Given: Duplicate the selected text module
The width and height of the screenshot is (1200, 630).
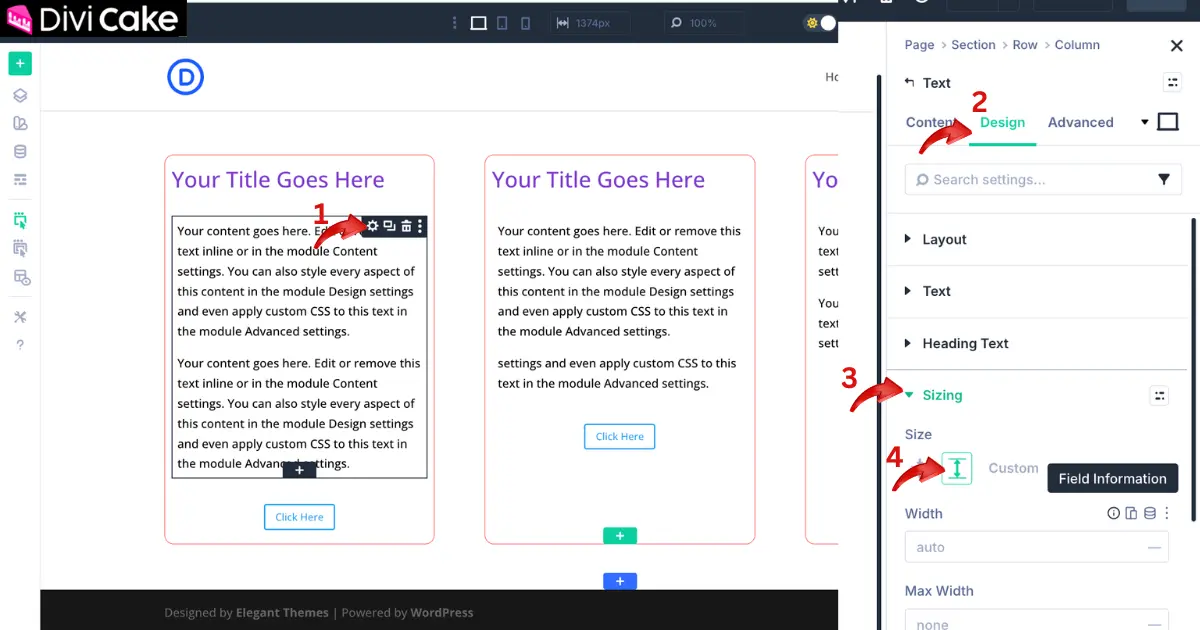Looking at the screenshot, I should click(x=390, y=227).
